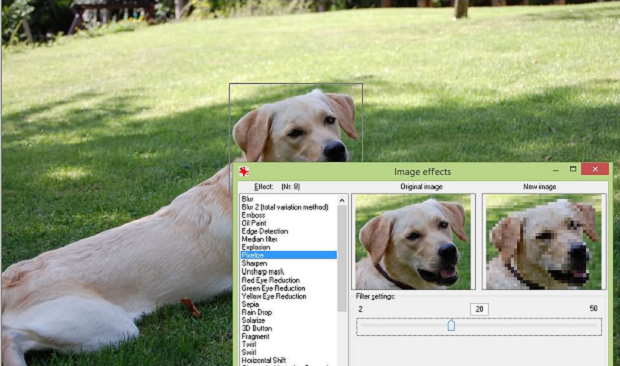This screenshot has height=366, width=620.
Task: Click the filter value field showing 20
Action: (479, 309)
